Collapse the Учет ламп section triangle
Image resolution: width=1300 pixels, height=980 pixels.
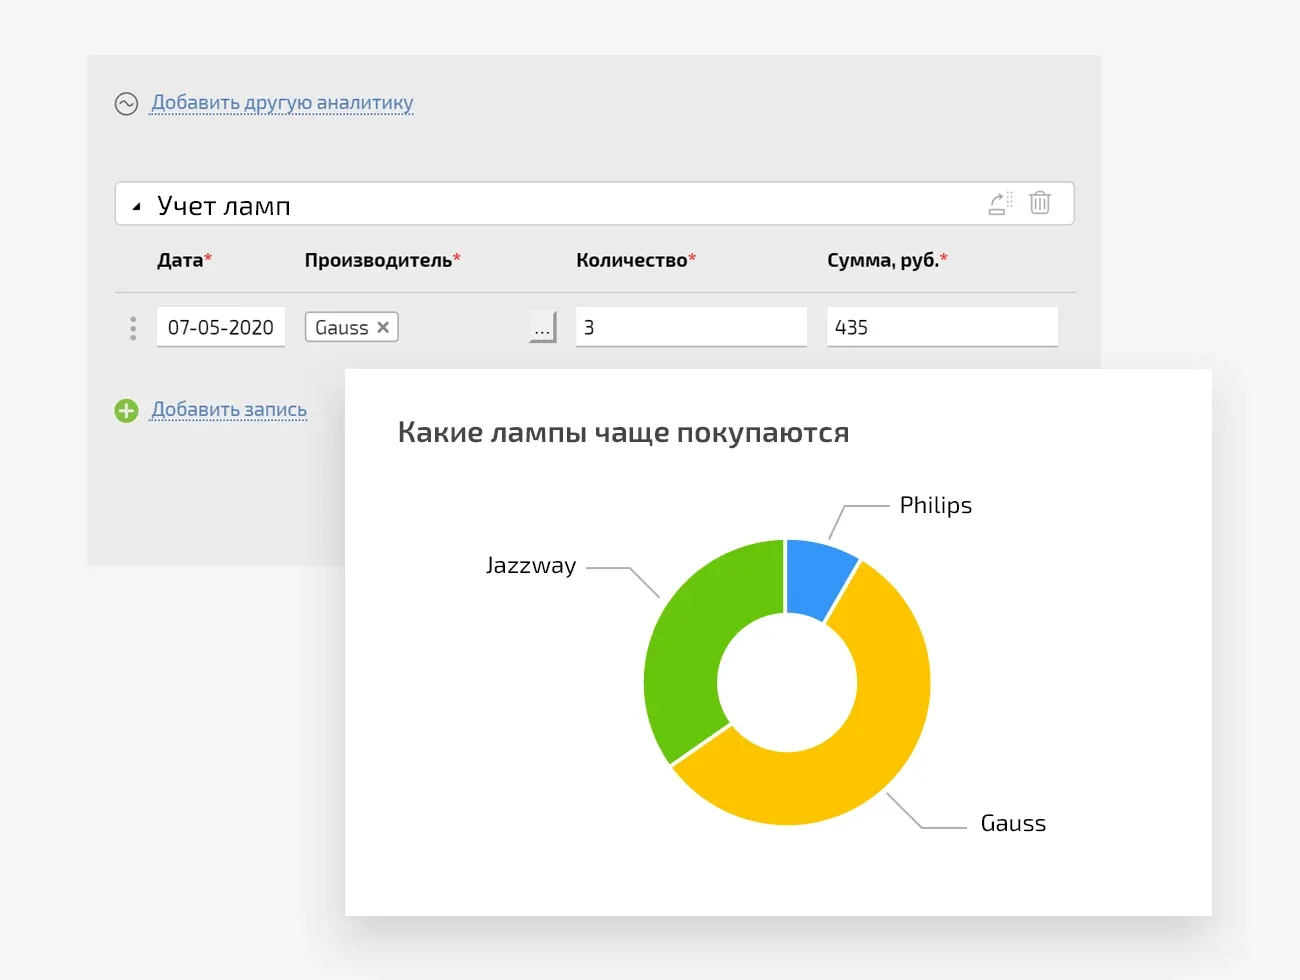click(x=136, y=207)
